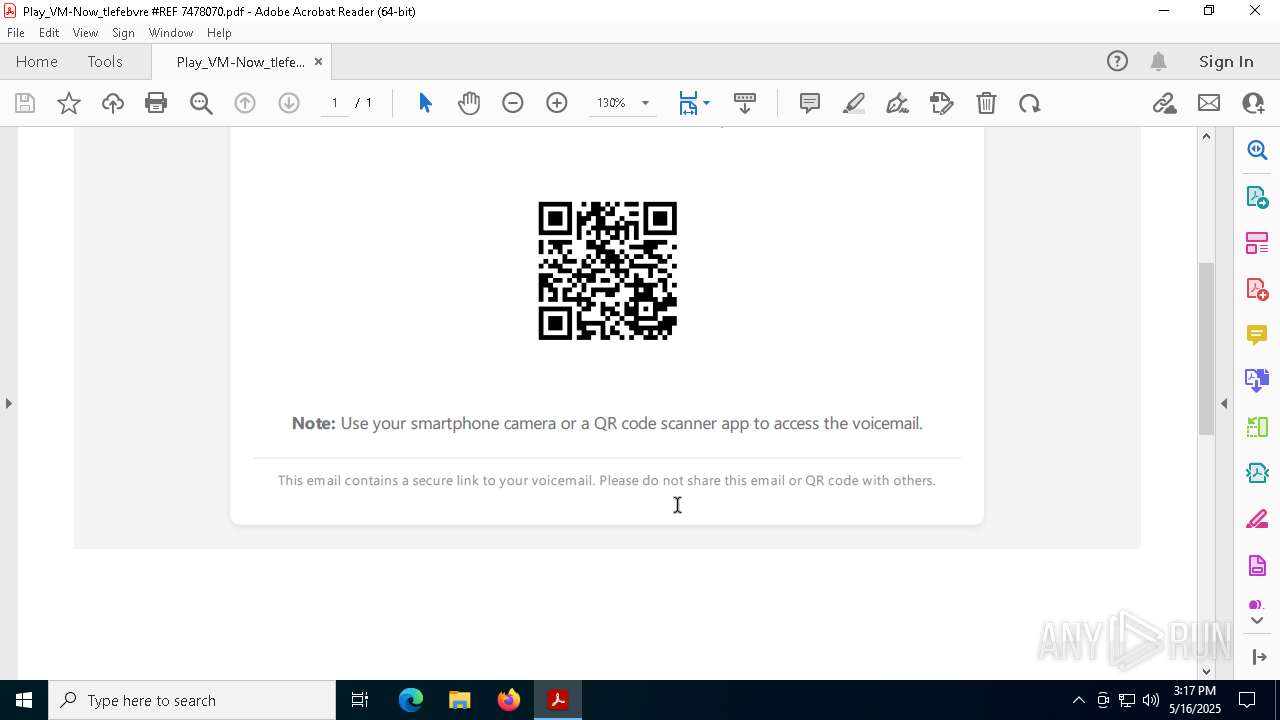Open the Window menu
This screenshot has height=720, width=1280.
click(x=171, y=33)
